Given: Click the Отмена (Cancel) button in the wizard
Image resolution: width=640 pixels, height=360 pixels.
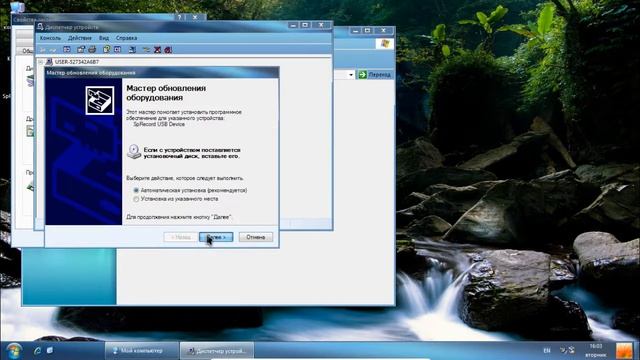Looking at the screenshot, I should 256,237.
